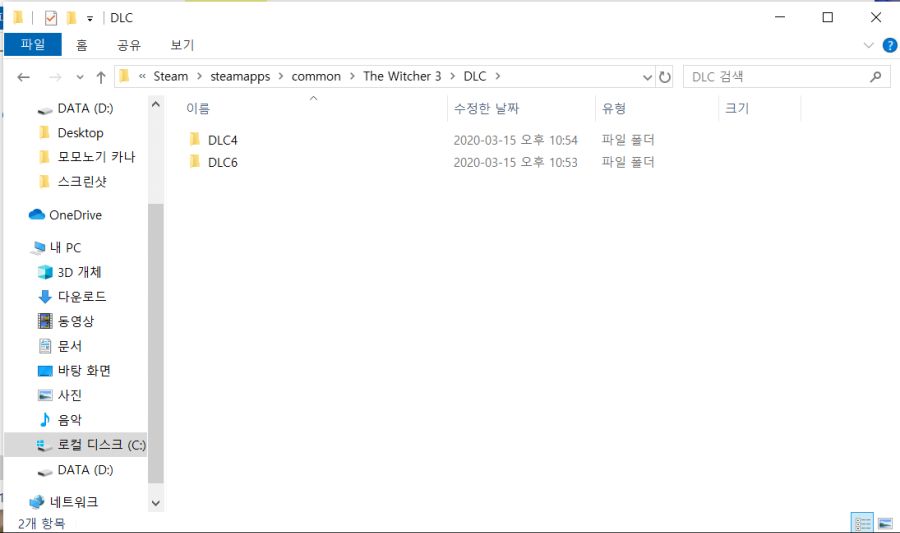Open 스크린샷 folder in sidebar
900x533 pixels.
(82, 182)
